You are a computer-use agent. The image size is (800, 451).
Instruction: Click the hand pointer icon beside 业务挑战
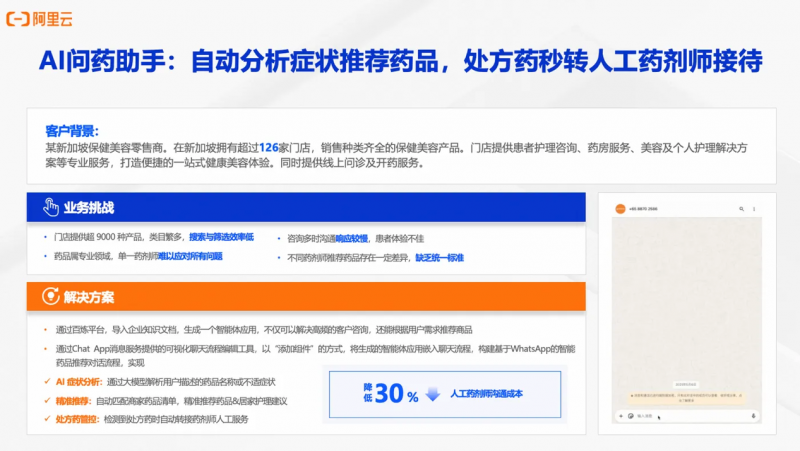click(50, 207)
